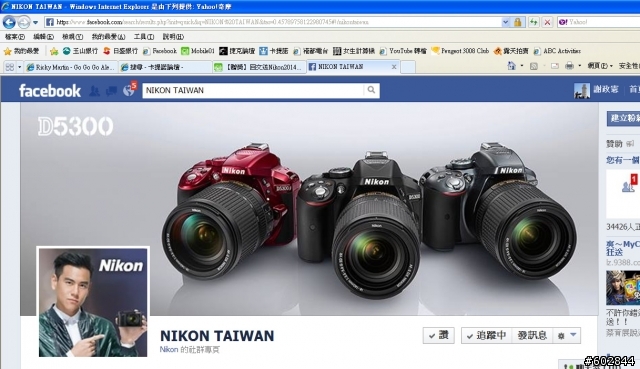
Task: Open a new blank tab
Action: tap(408, 67)
